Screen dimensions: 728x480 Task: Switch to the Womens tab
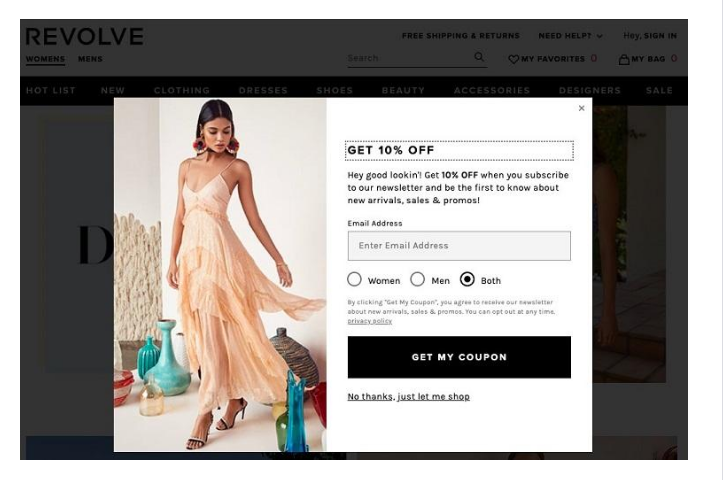pos(46,59)
